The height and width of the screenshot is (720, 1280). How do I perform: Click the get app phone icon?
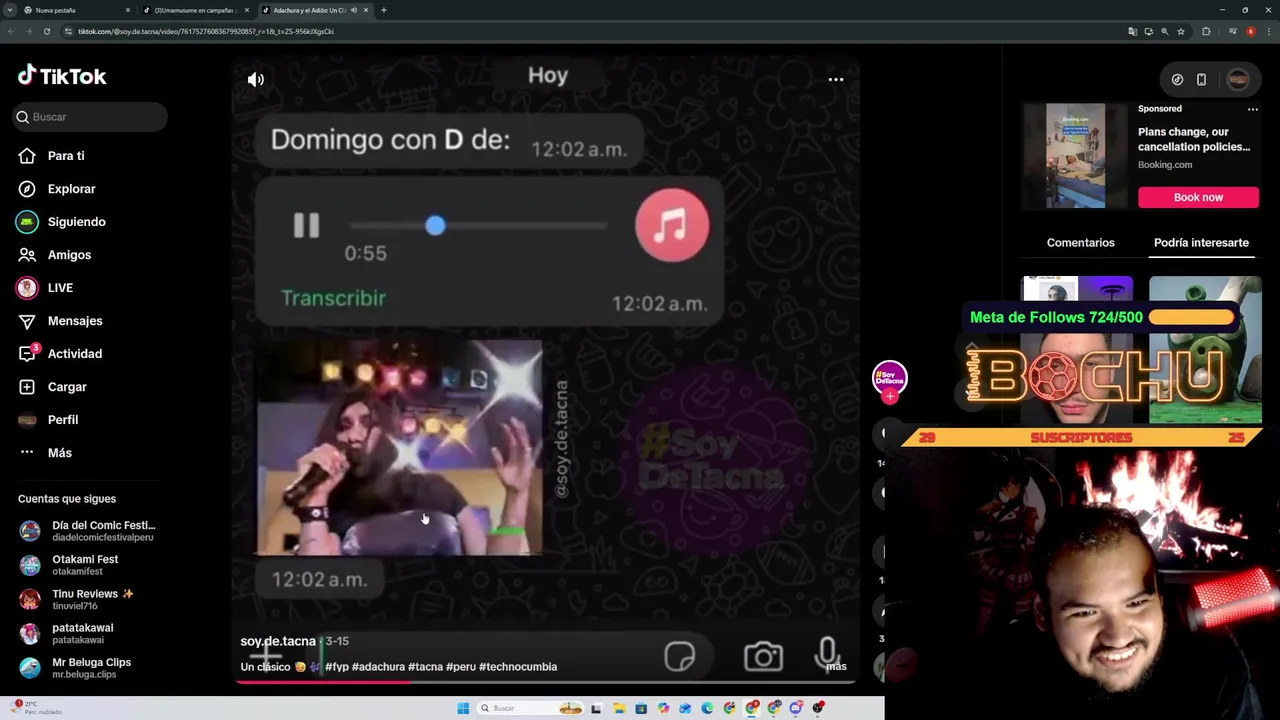point(1201,80)
